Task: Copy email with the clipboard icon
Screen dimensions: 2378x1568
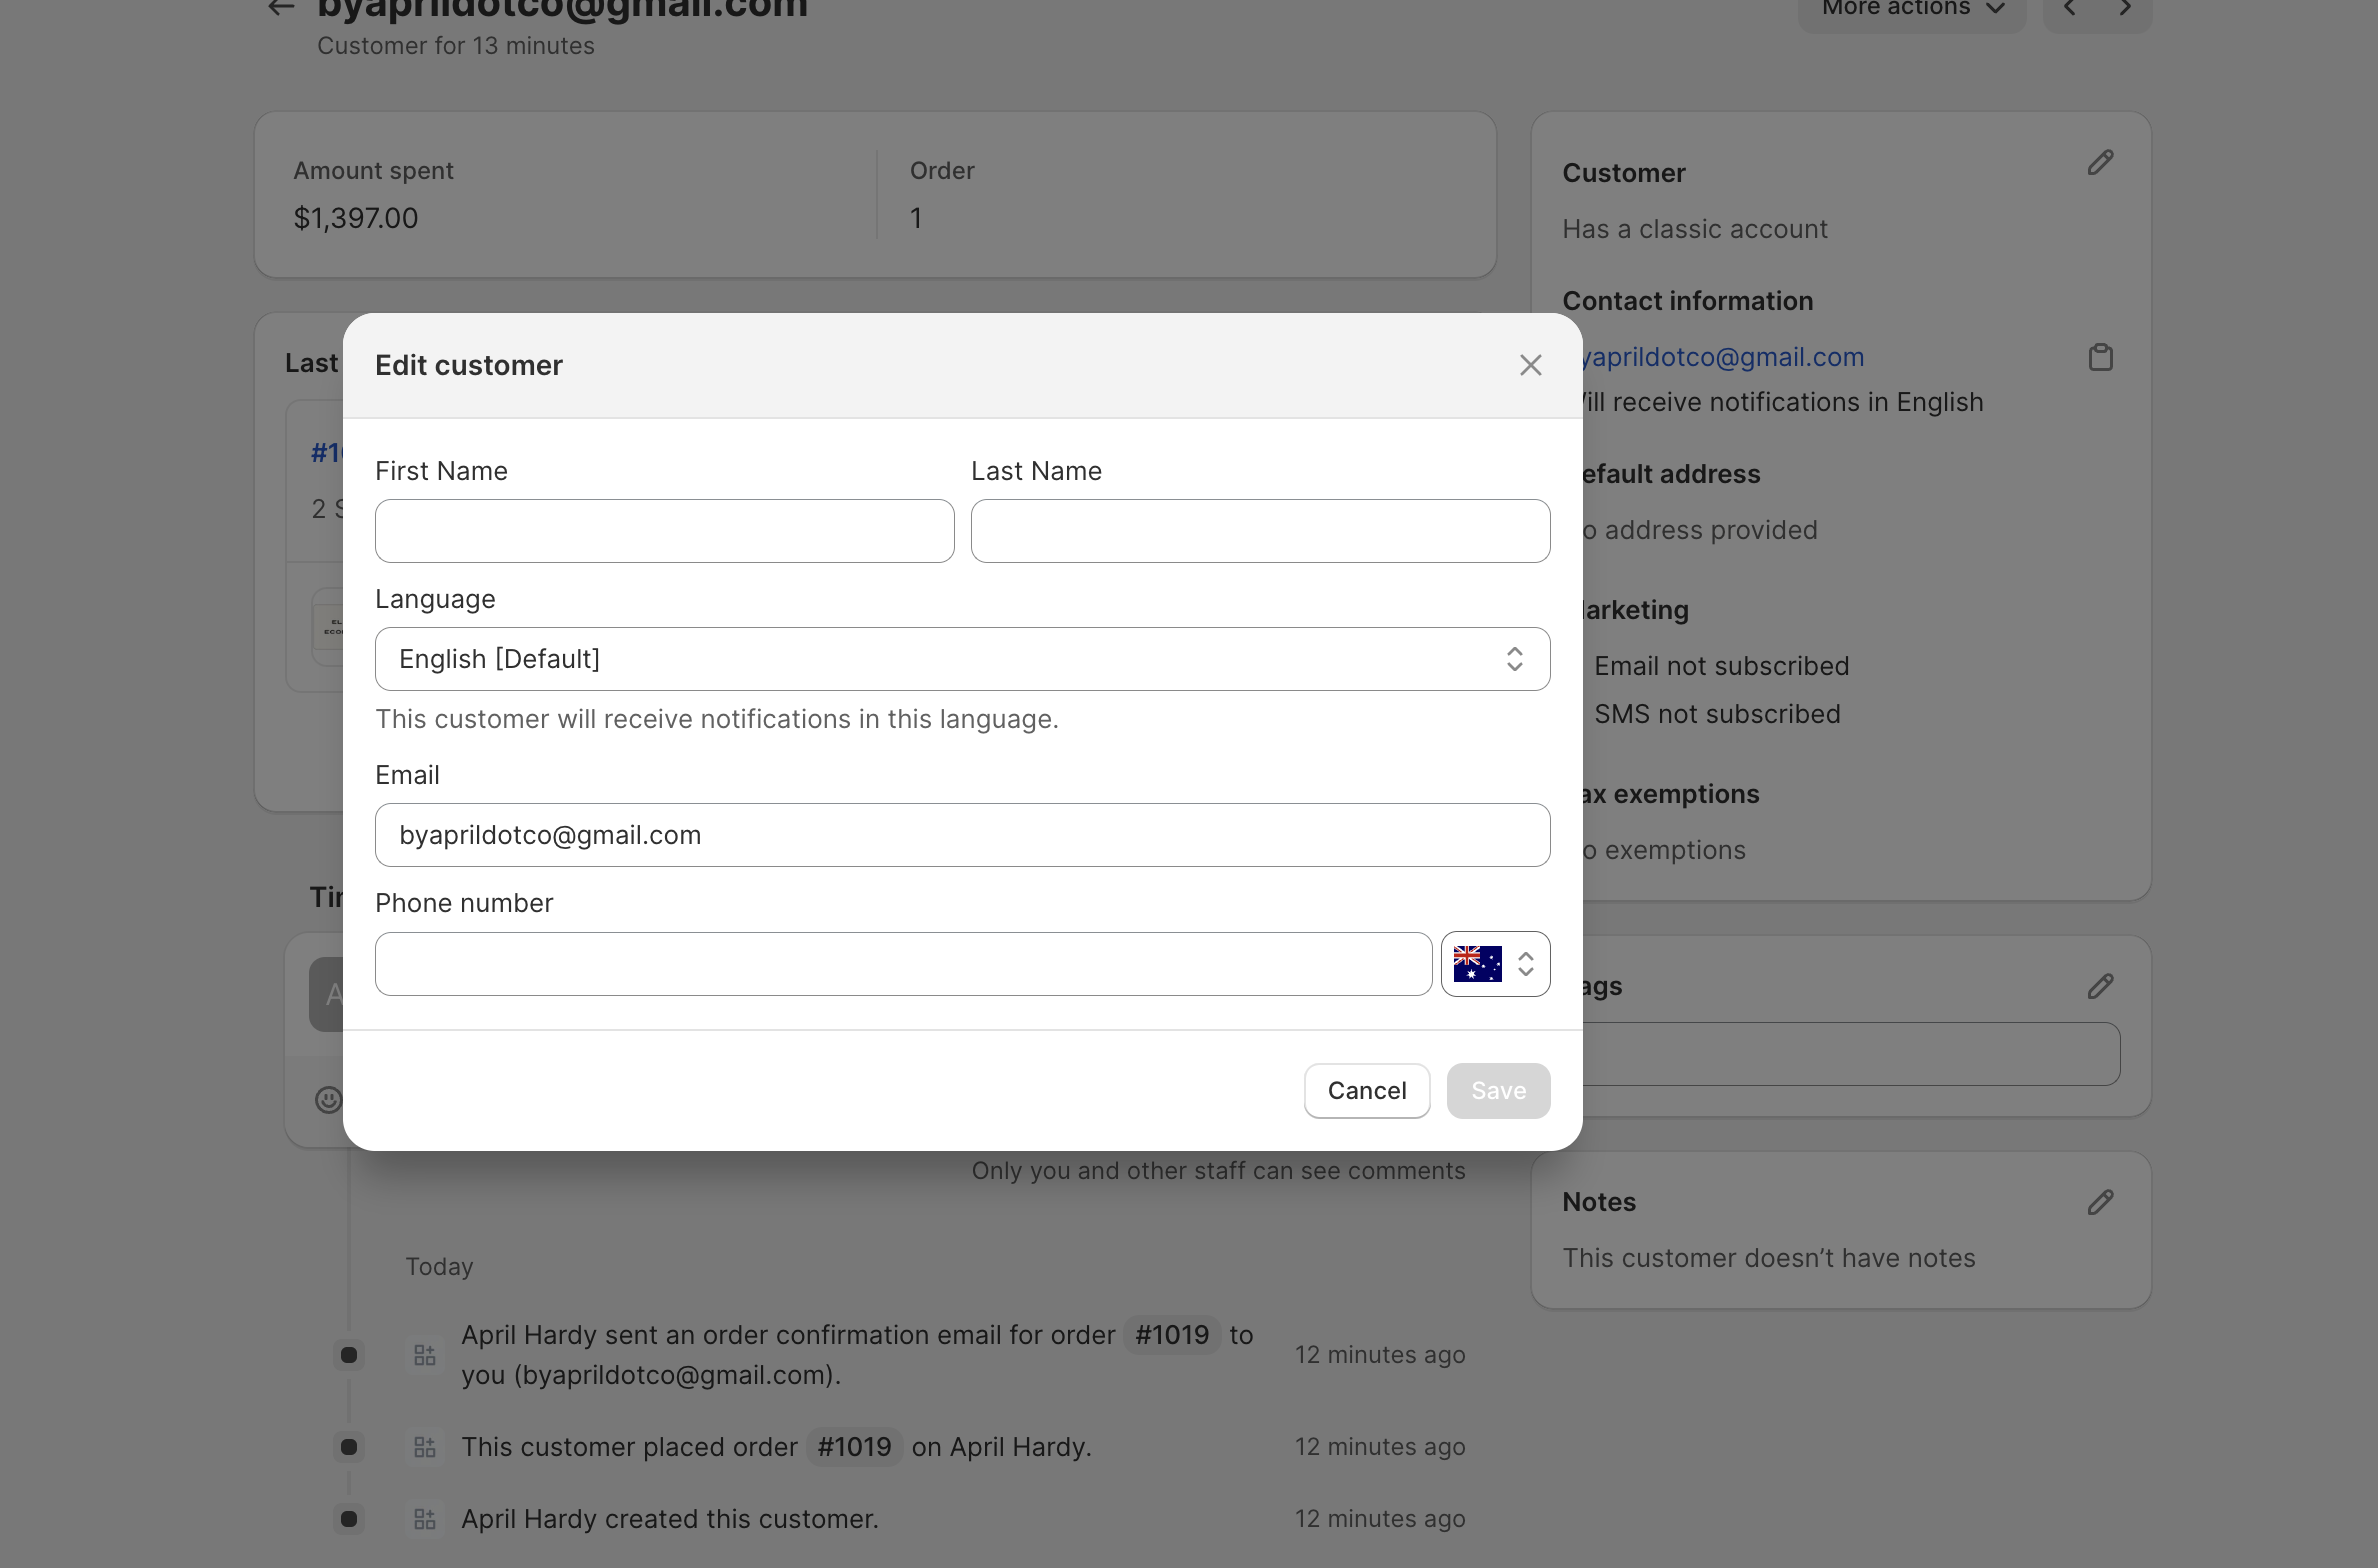Action: (2100, 357)
